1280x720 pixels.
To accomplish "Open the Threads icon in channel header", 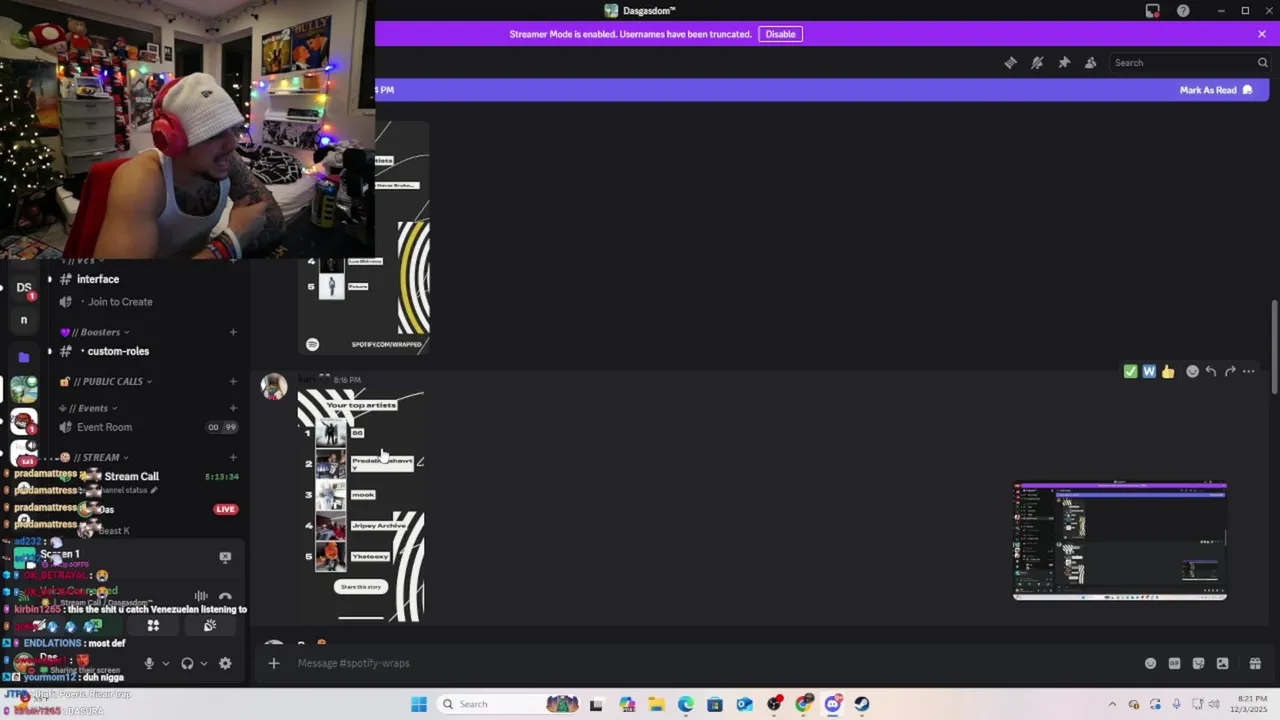I will (1010, 62).
